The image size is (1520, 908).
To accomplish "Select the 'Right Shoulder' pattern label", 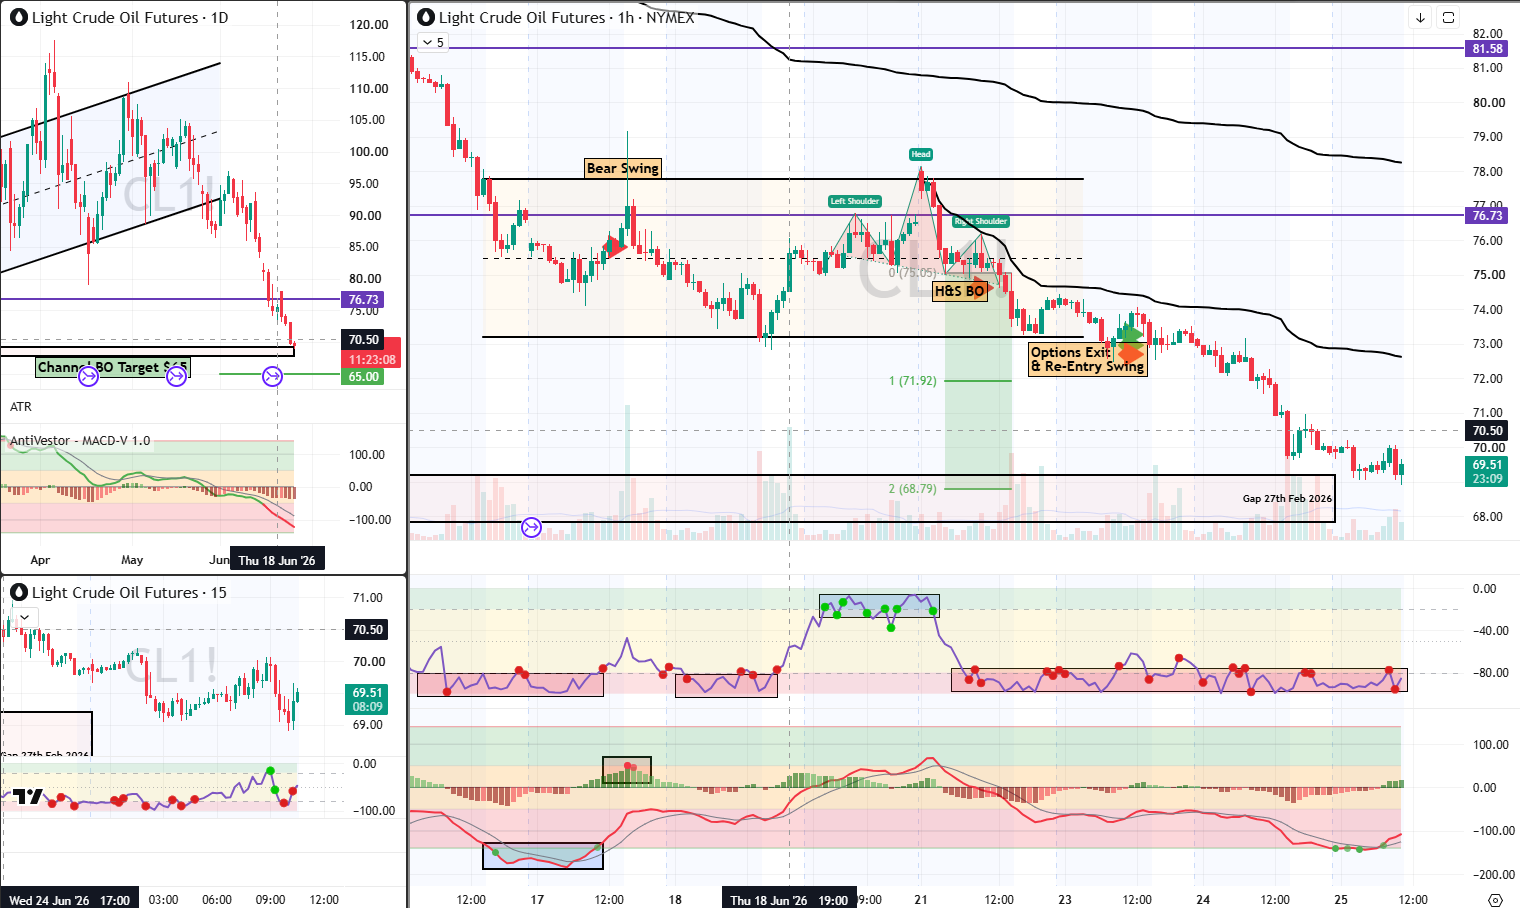I will click(x=981, y=221).
